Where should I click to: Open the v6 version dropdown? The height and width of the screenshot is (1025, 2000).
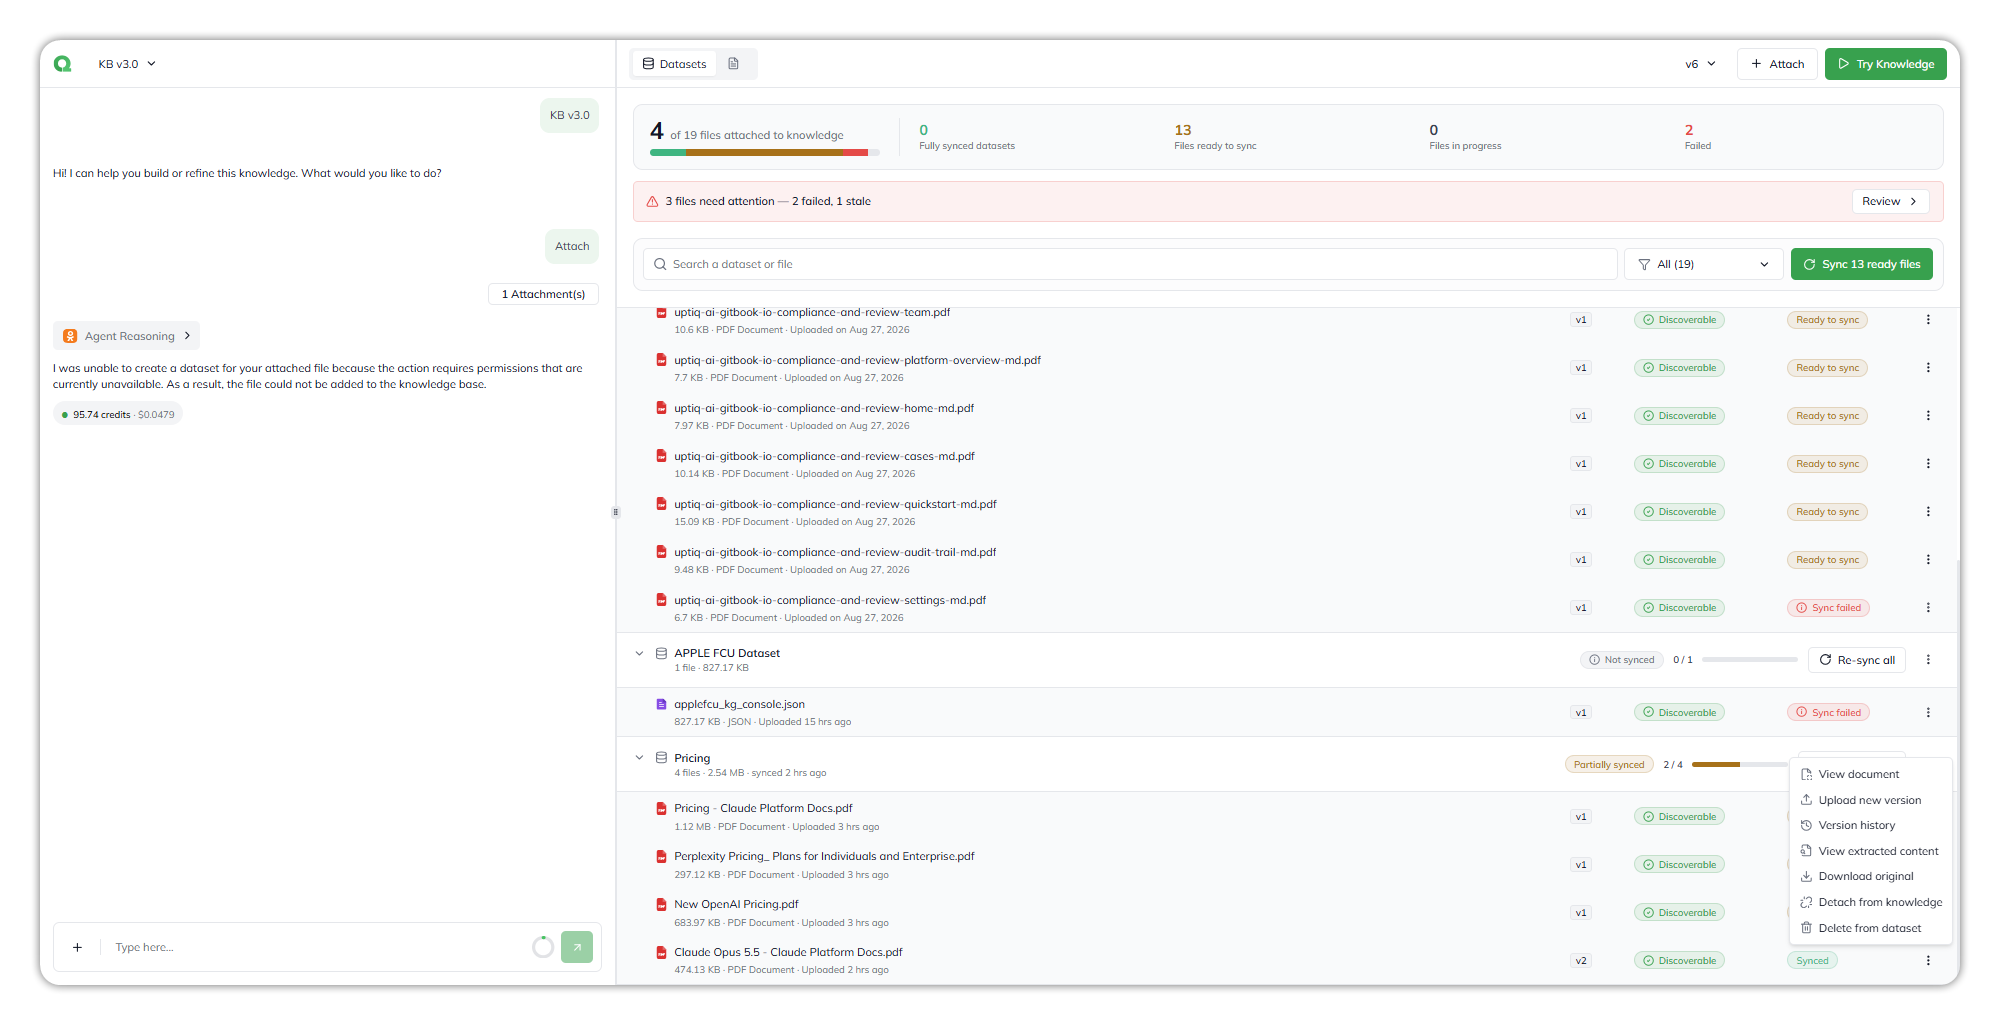click(x=1700, y=64)
